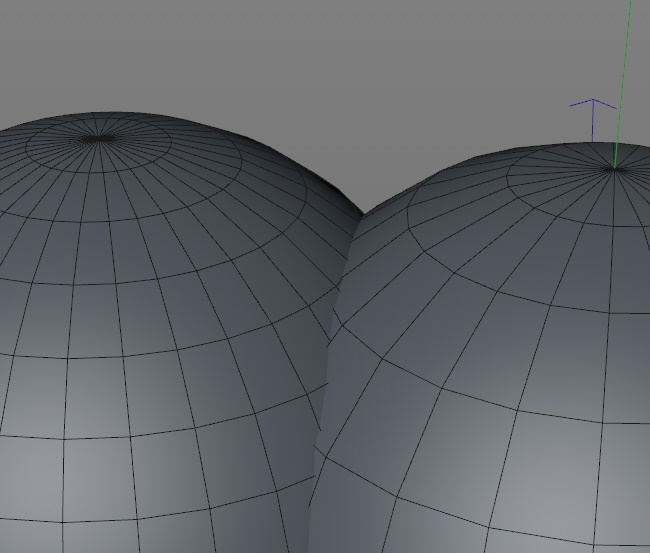Select the green axis line above the right sphere
The height and width of the screenshot is (553, 650).
[x=623, y=84]
